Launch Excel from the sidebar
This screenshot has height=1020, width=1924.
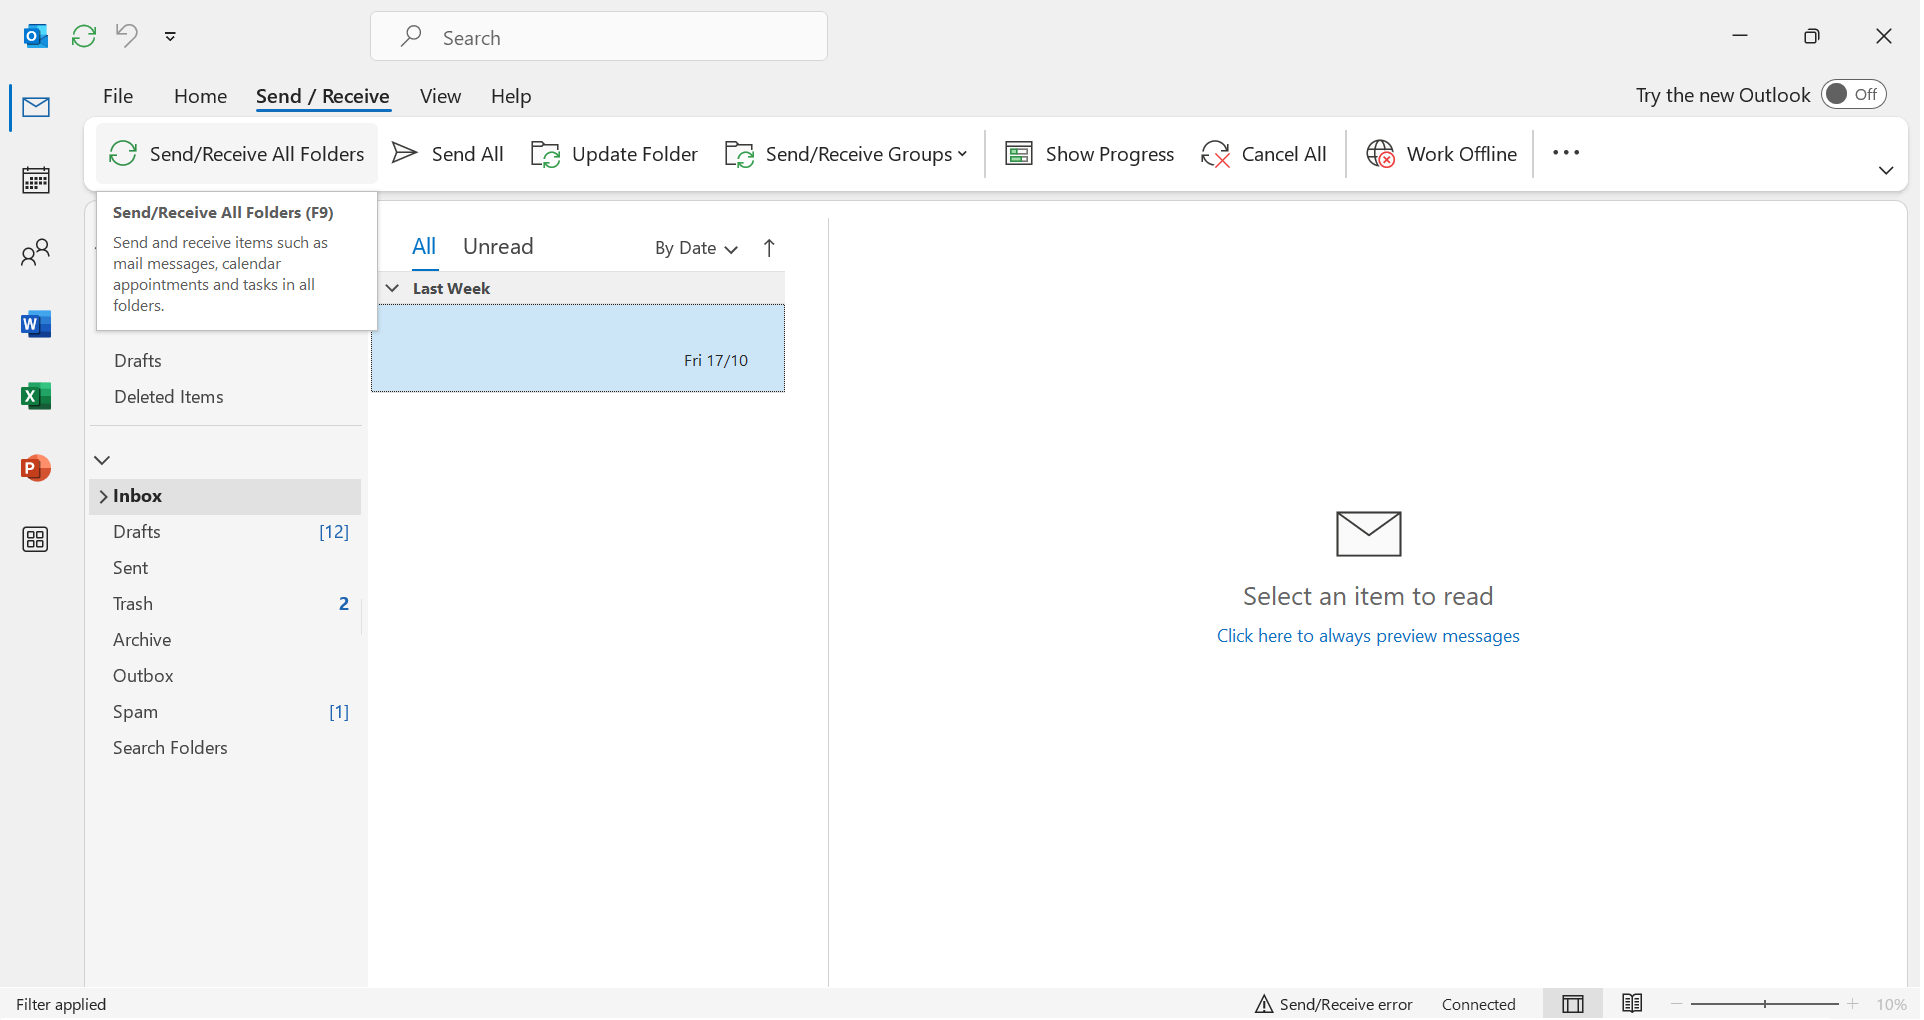pos(36,396)
